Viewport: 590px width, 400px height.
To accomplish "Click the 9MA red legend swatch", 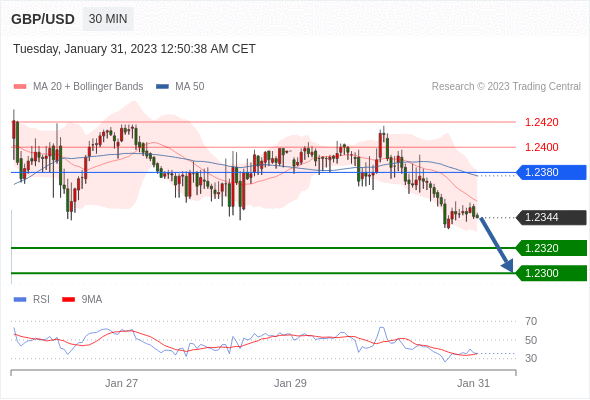I will coord(68,300).
